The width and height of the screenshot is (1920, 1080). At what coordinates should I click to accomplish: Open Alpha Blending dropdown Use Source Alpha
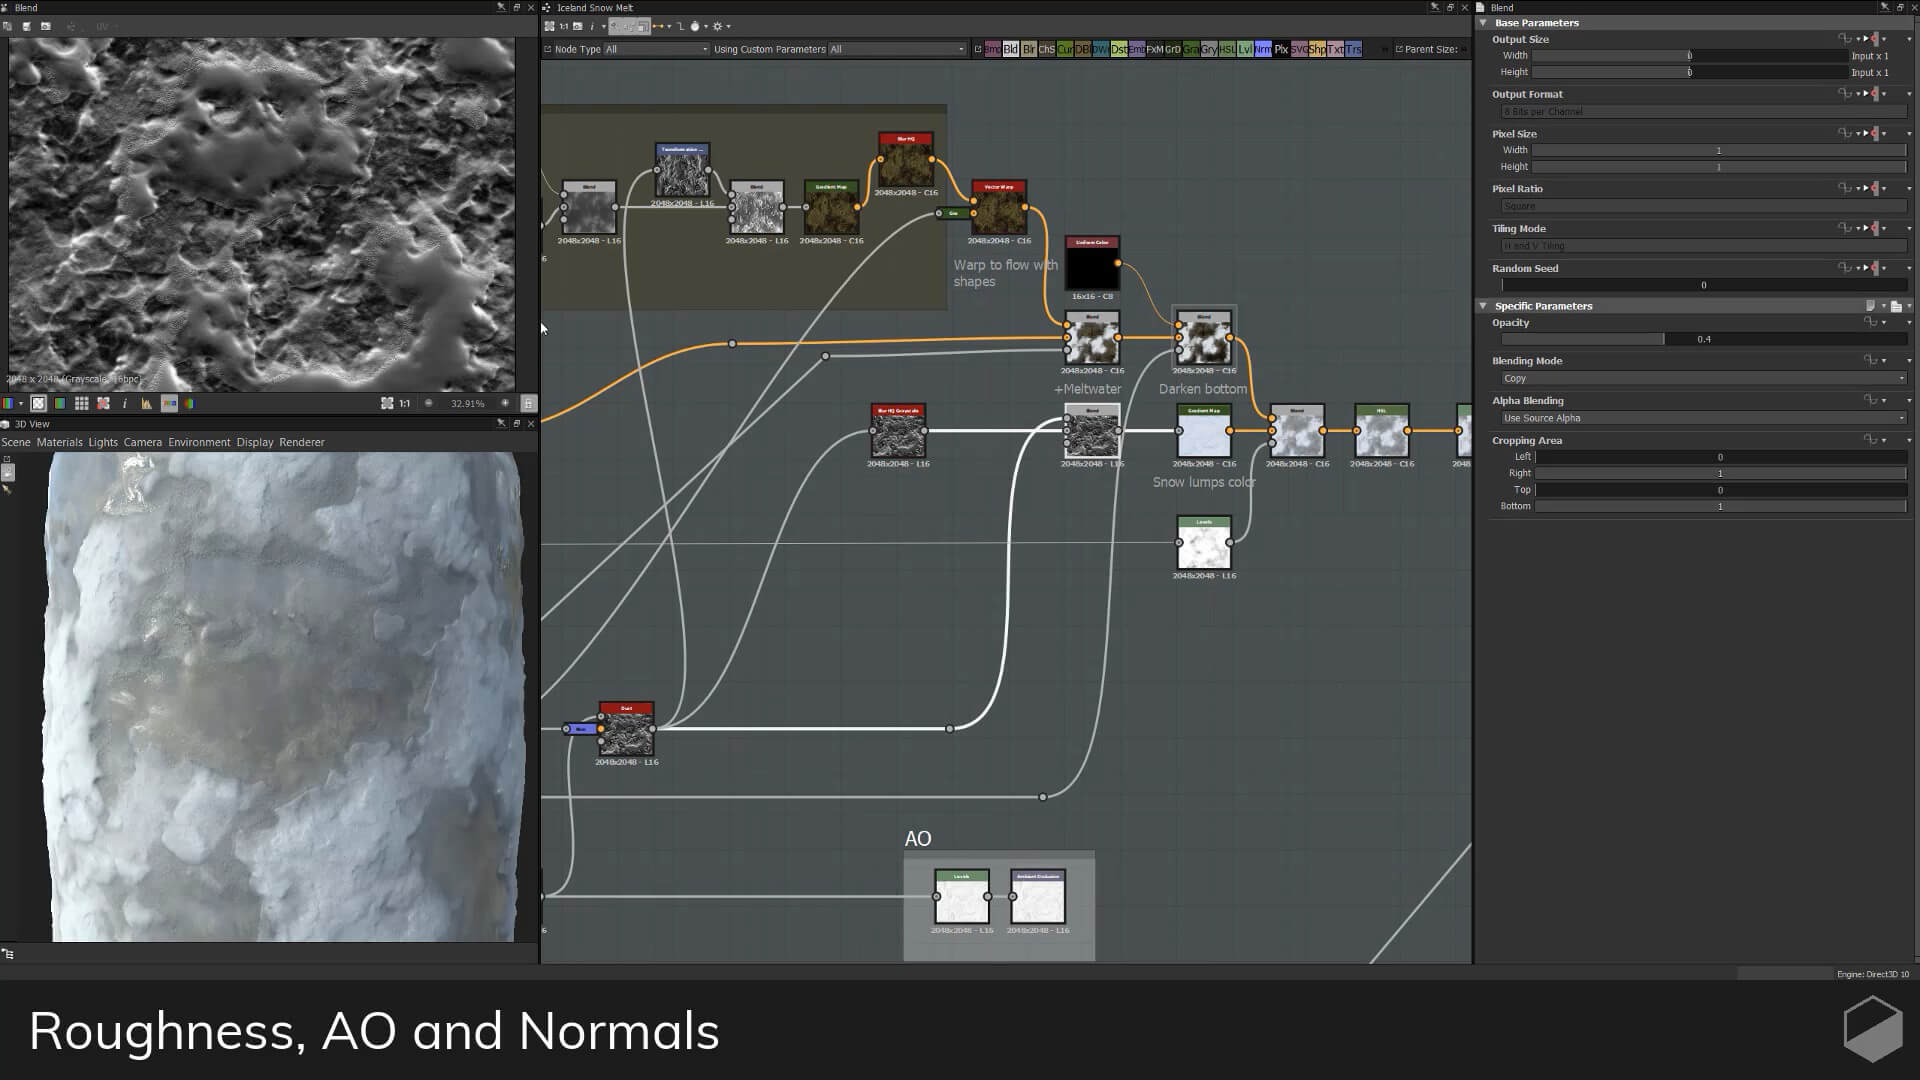pyautogui.click(x=1703, y=418)
